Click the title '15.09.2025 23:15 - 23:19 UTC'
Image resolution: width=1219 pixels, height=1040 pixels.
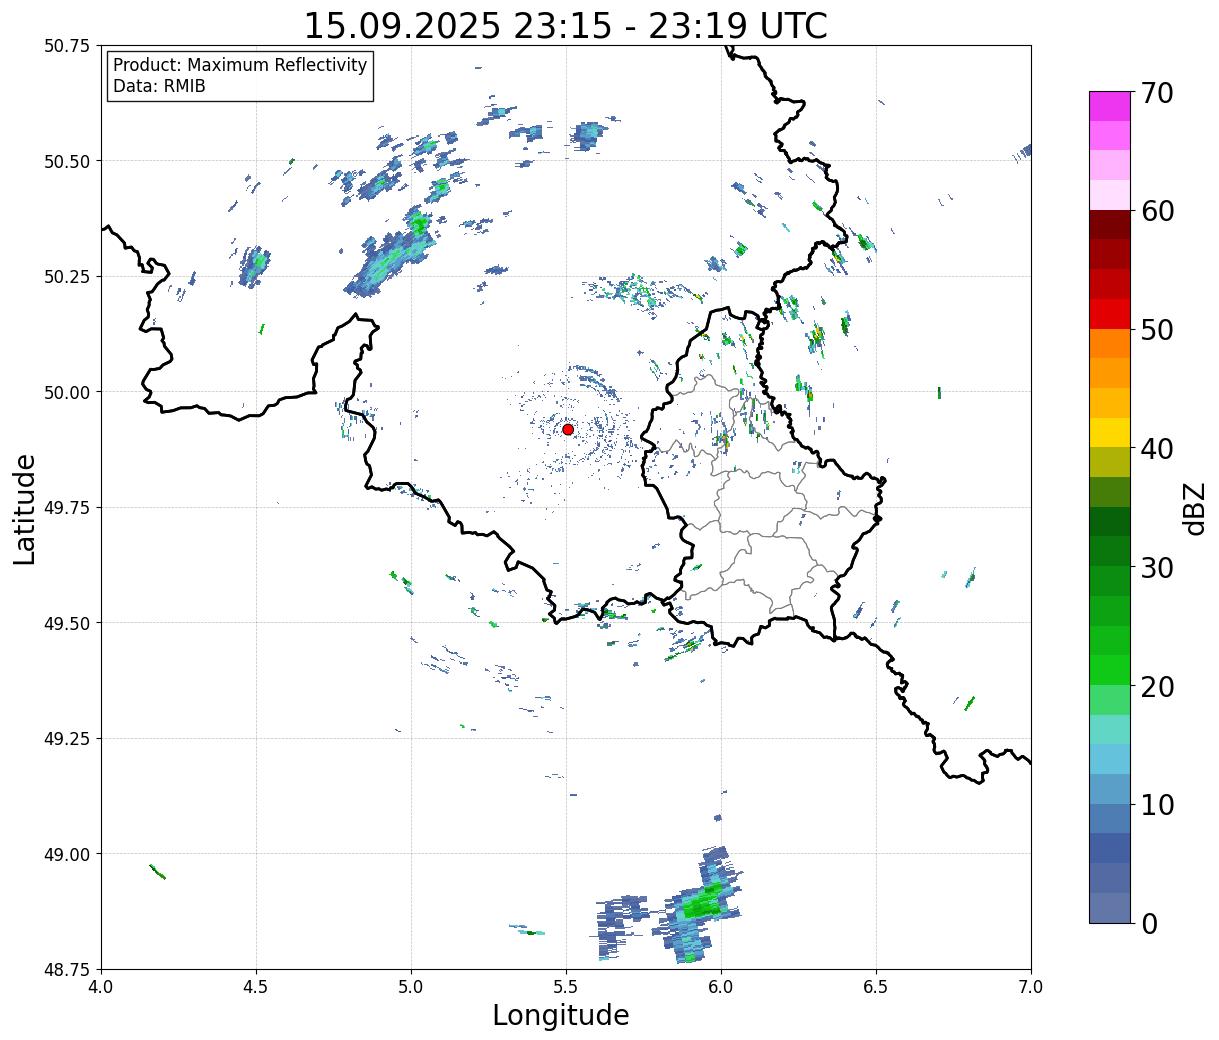[566, 25]
